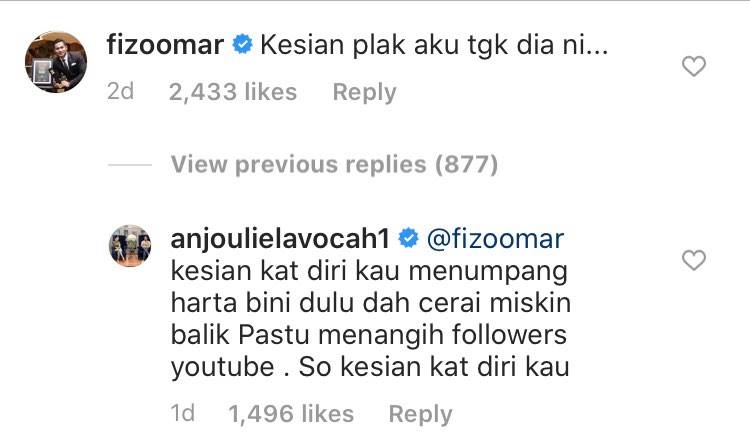Select the reply text starting 'kesian kat diri kau menumpang'
750x442 pixels.
(x=371, y=319)
